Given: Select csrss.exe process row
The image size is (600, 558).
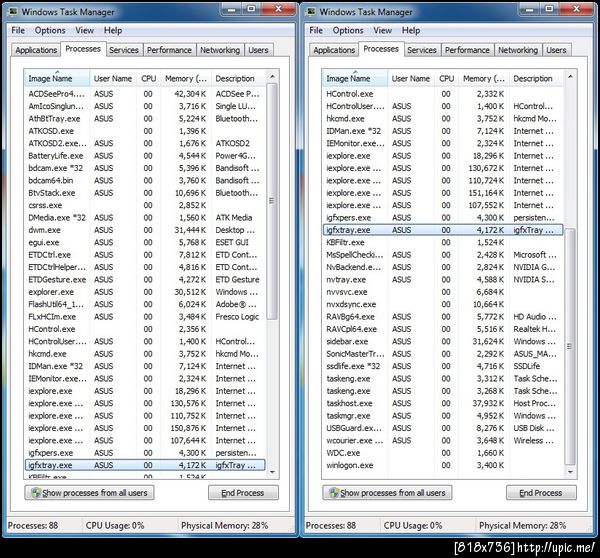Looking at the screenshot, I should click(145, 206).
